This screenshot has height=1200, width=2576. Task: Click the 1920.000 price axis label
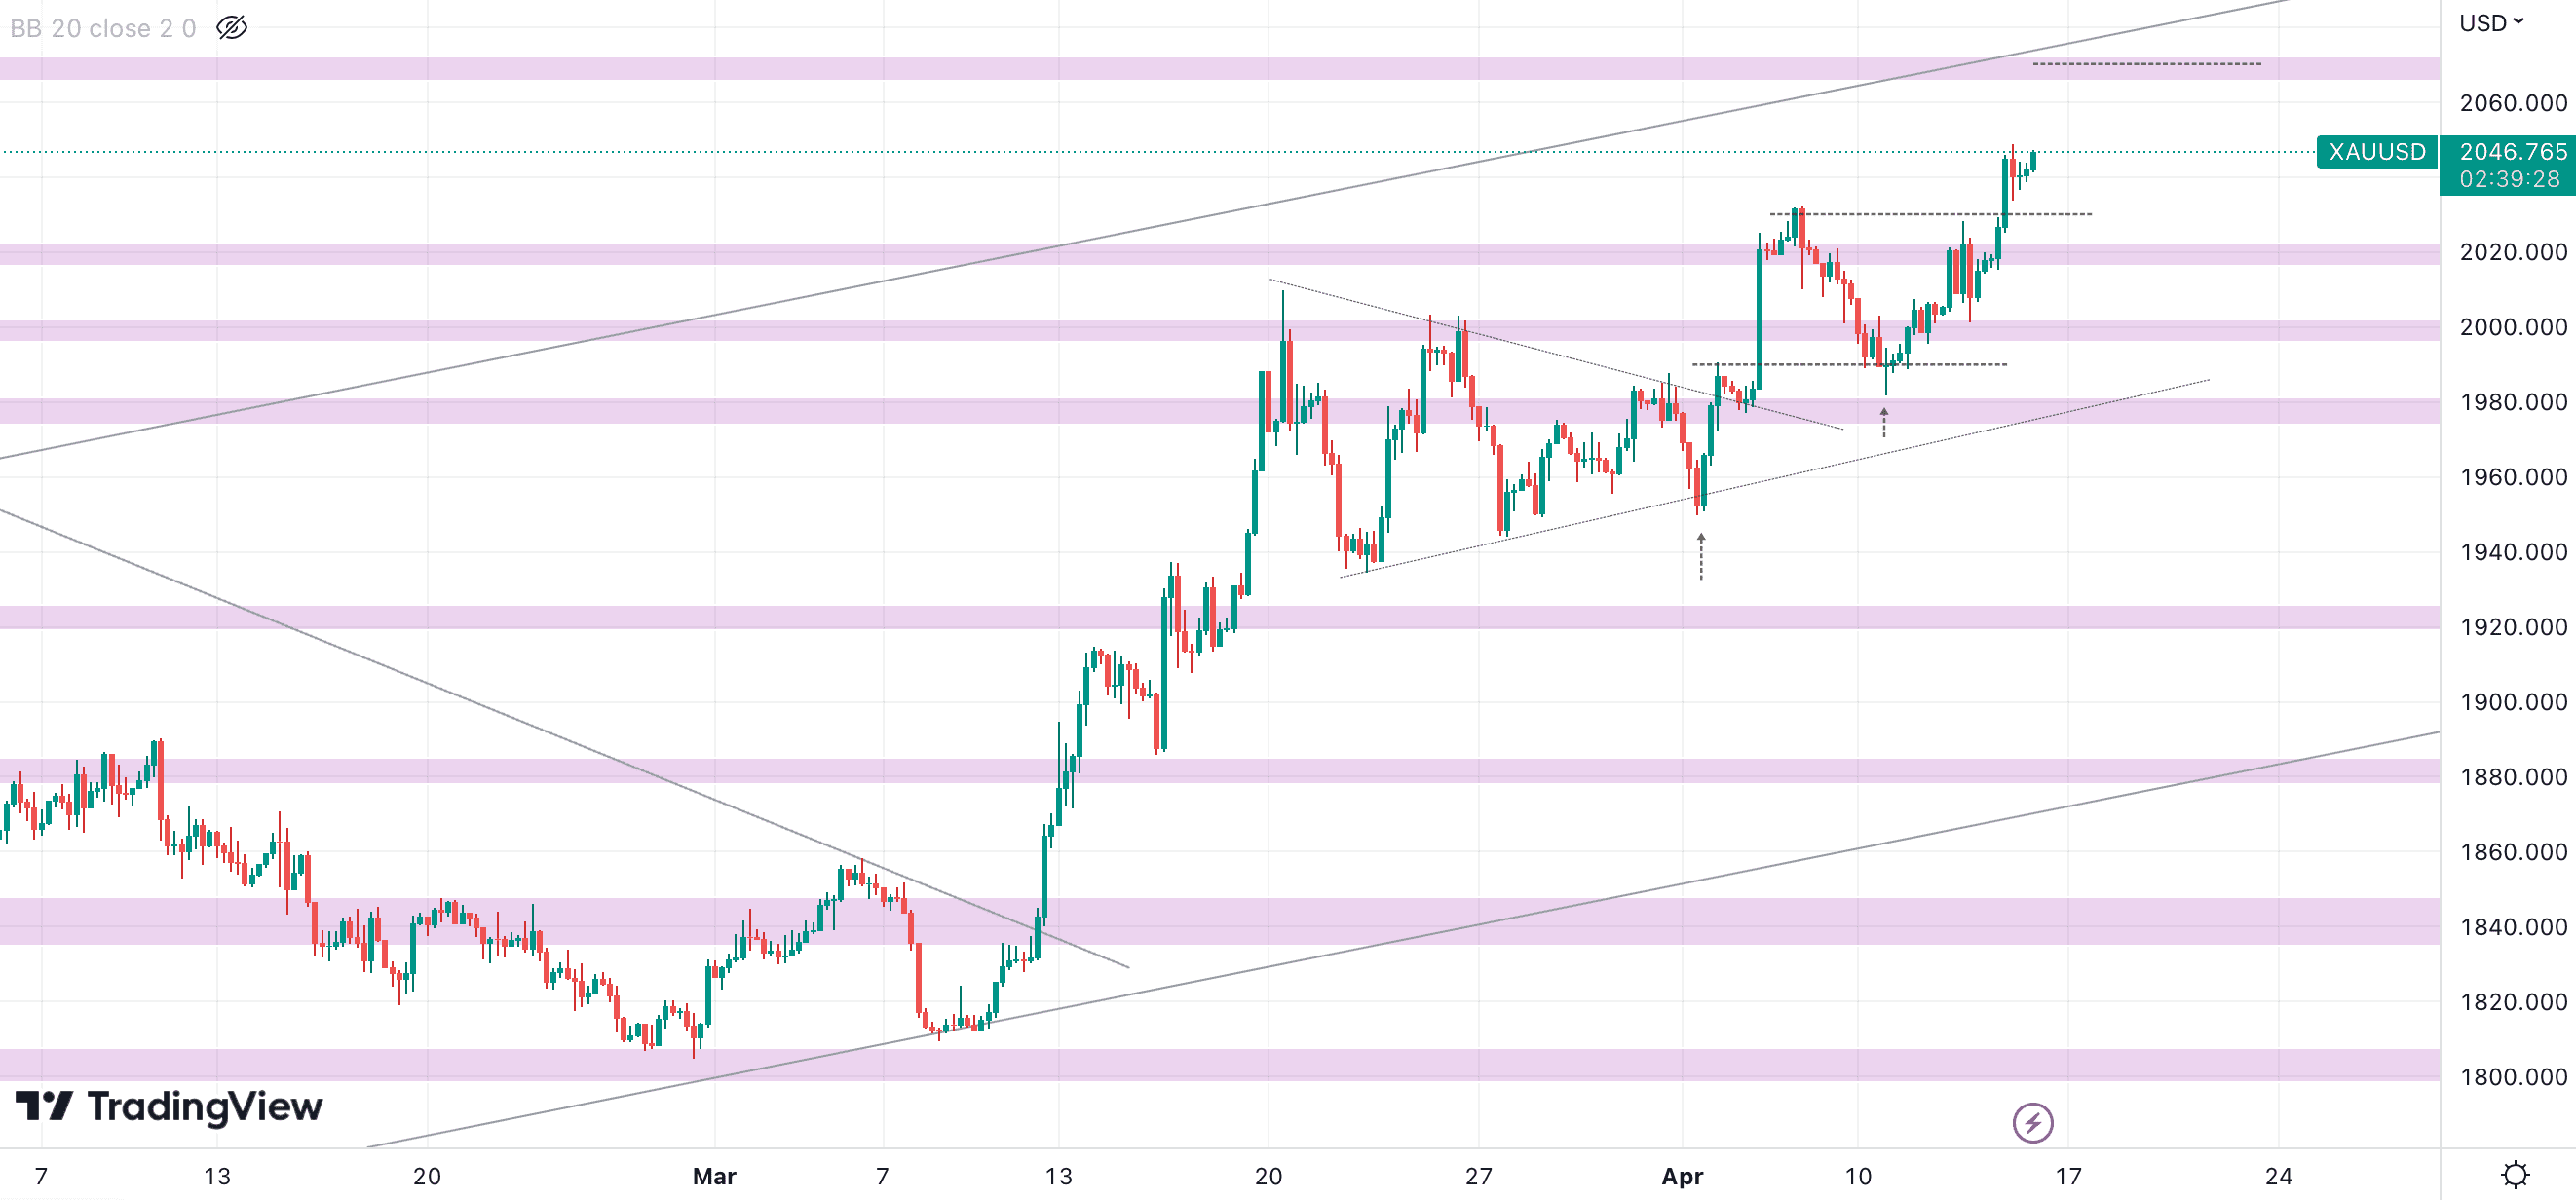tap(2513, 627)
